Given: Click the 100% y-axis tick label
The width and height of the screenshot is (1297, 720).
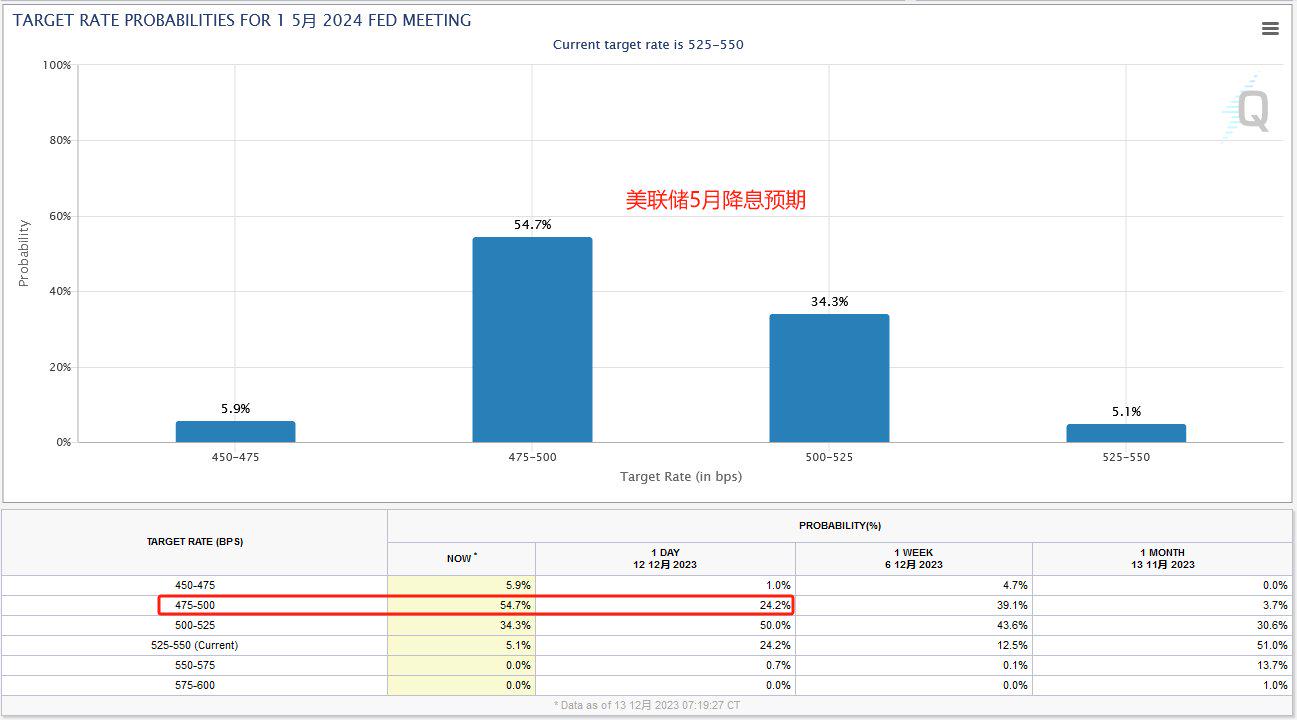Looking at the screenshot, I should point(57,65).
